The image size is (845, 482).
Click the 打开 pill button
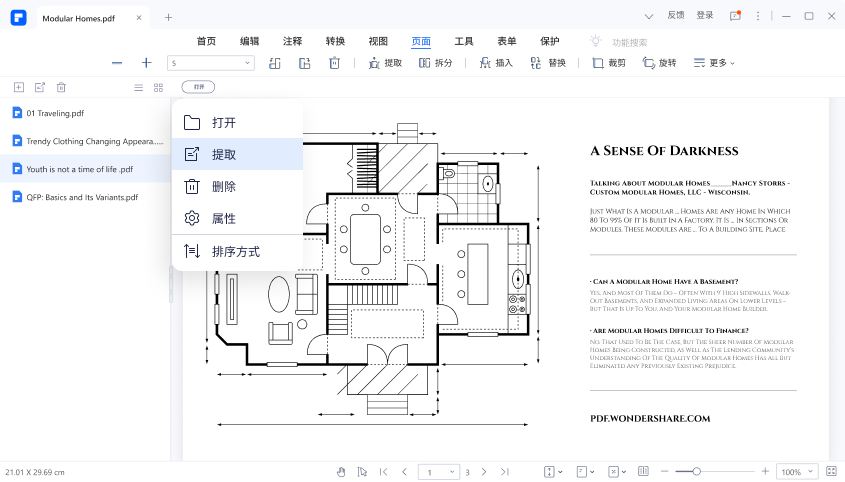(x=198, y=88)
